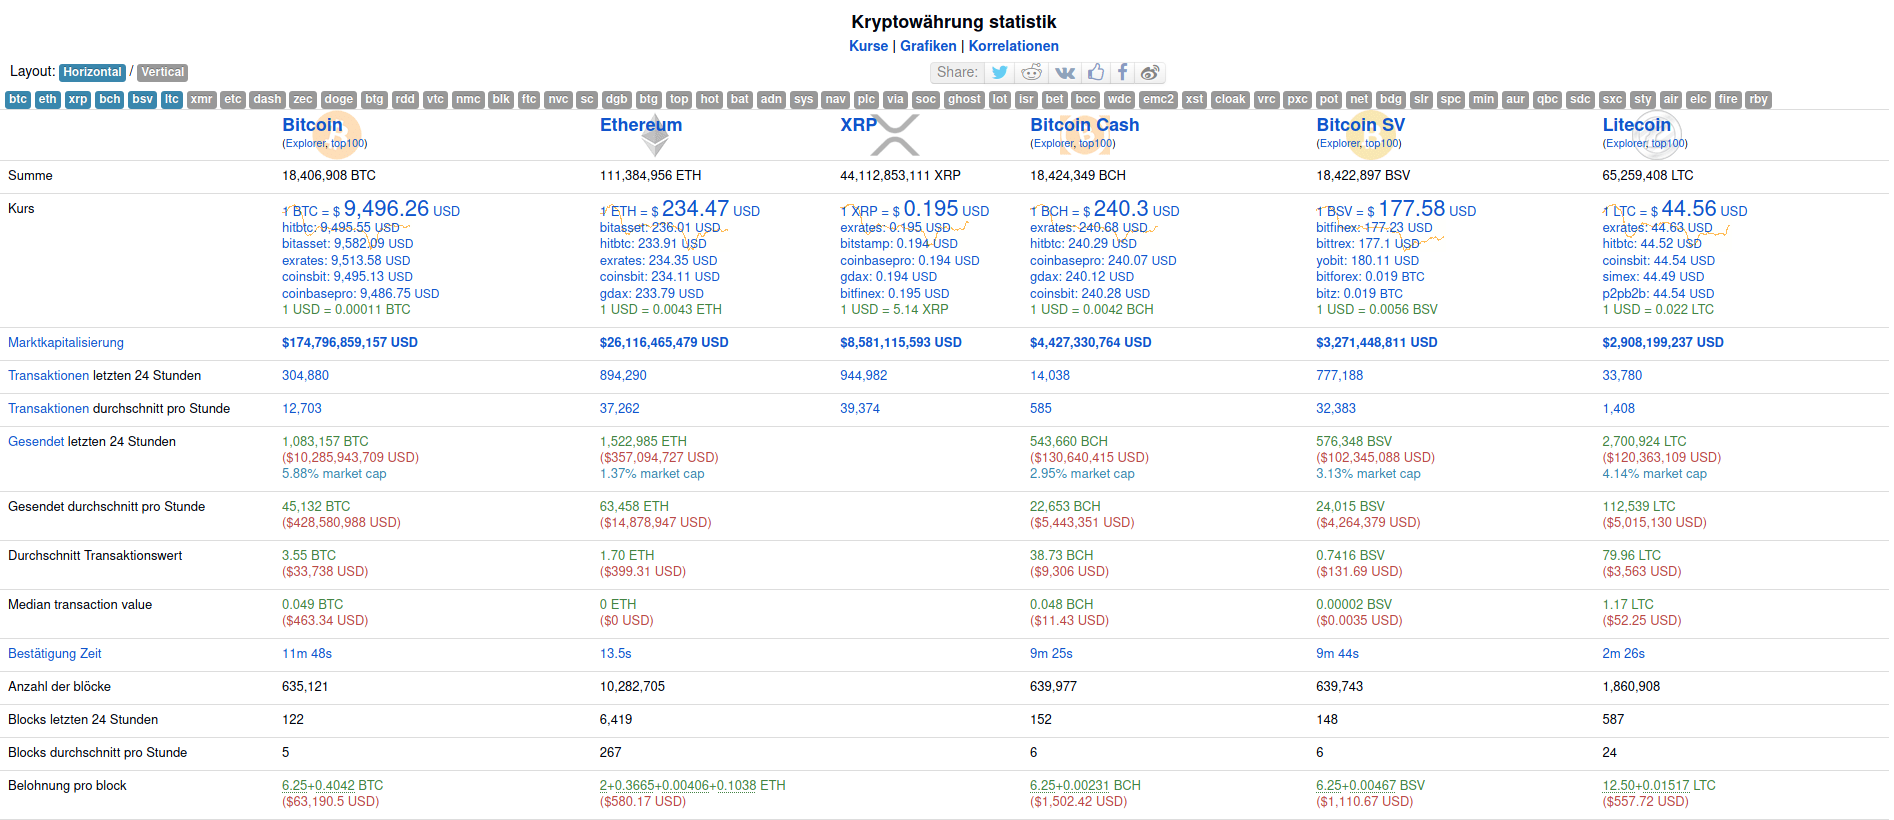
Task: Open the bittrex: 177.1 USD rate
Action: click(1368, 244)
